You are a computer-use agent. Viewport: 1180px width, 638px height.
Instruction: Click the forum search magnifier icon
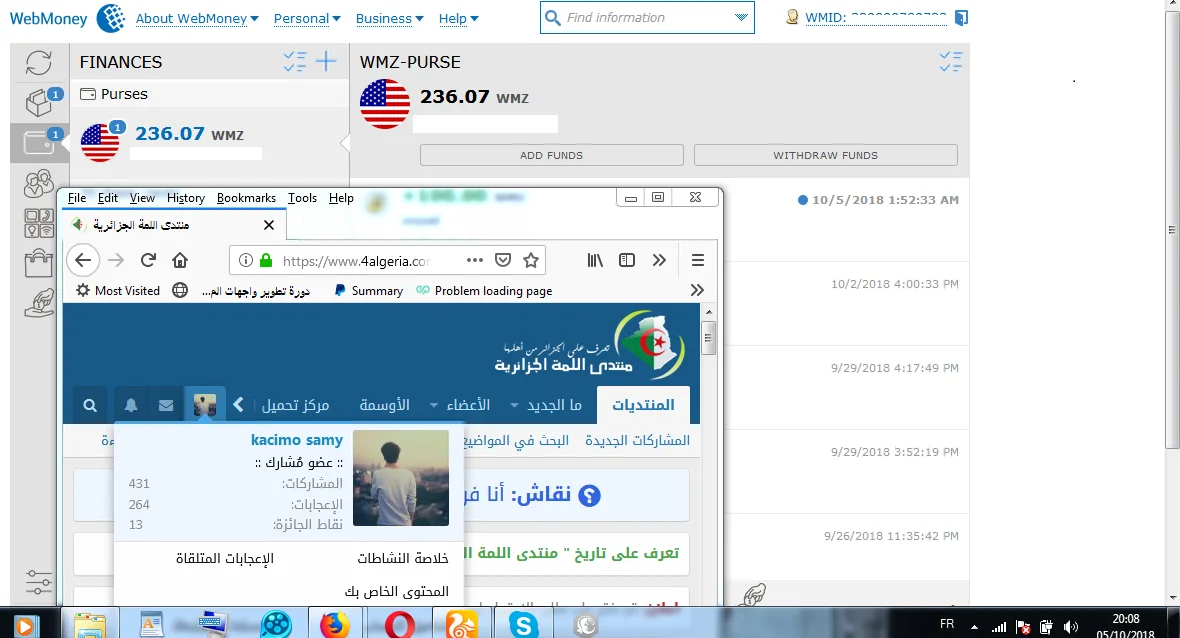click(x=90, y=405)
